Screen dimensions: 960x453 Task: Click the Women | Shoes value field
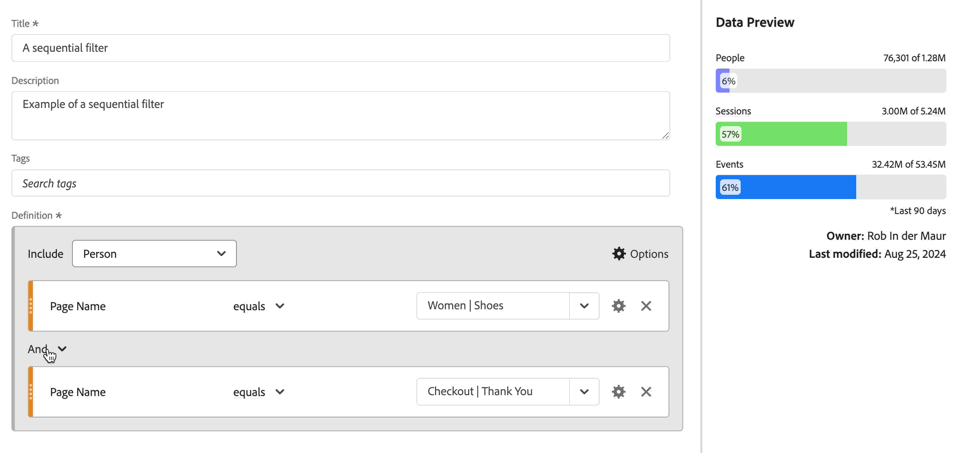pos(492,306)
